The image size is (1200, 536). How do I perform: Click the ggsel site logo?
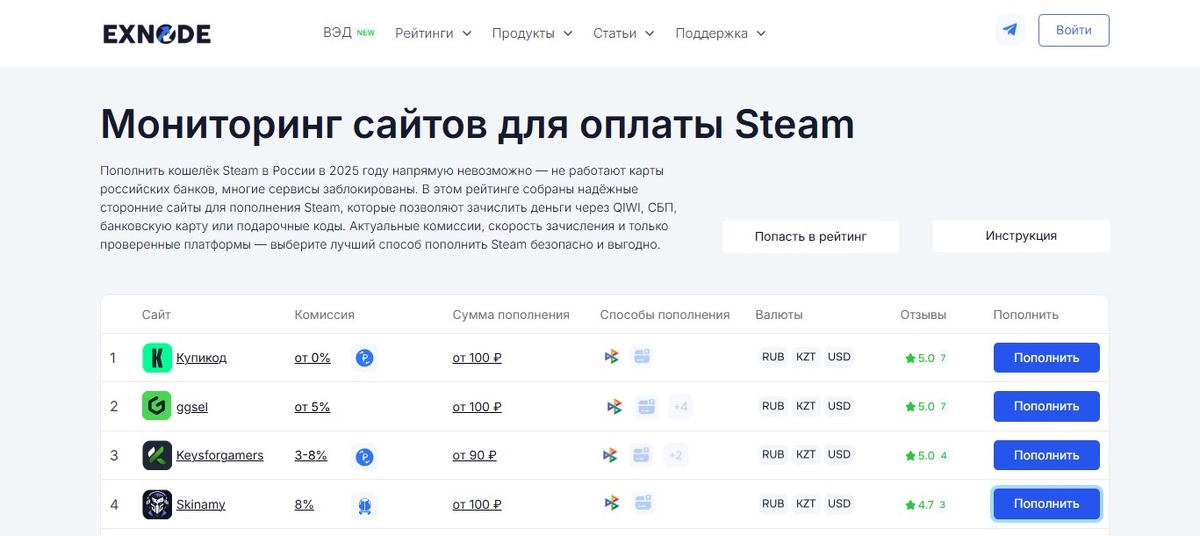157,407
